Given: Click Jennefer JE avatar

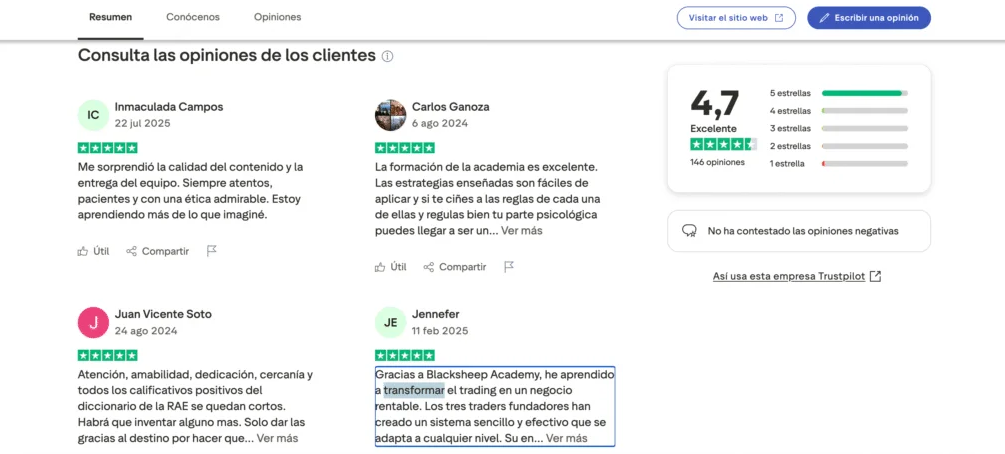Looking at the screenshot, I should click(x=390, y=322).
